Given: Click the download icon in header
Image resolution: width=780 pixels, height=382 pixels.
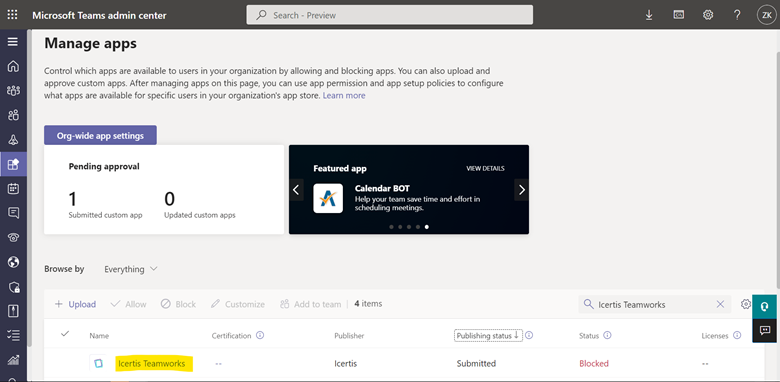Looking at the screenshot, I should click(649, 15).
